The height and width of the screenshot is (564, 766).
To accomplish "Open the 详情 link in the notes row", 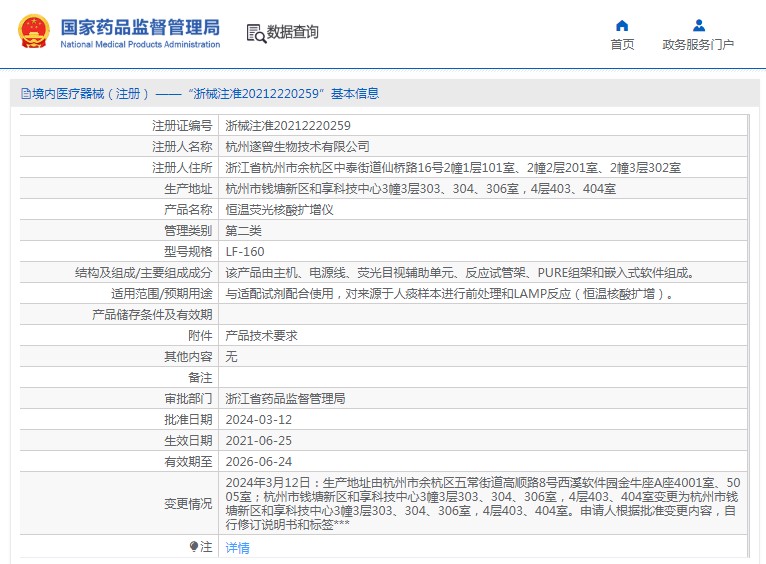I will point(237,547).
